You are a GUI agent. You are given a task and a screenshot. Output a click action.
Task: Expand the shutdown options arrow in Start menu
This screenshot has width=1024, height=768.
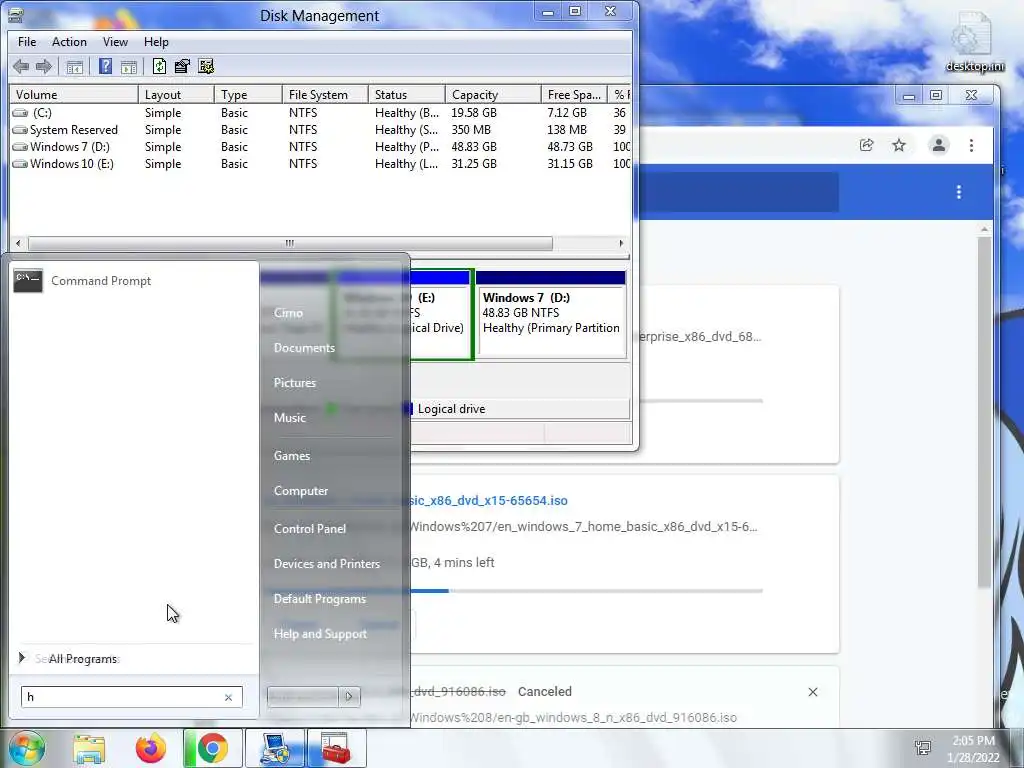click(349, 697)
